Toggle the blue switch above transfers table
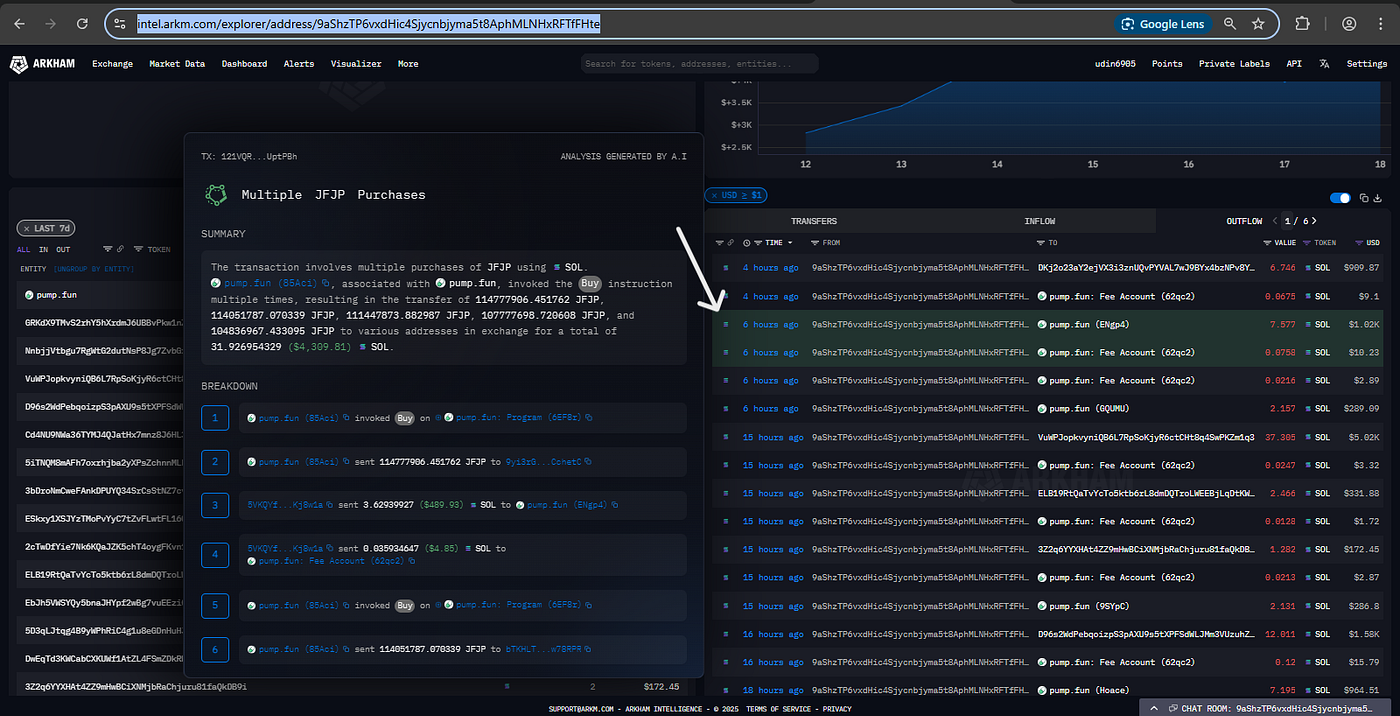 (x=1340, y=198)
